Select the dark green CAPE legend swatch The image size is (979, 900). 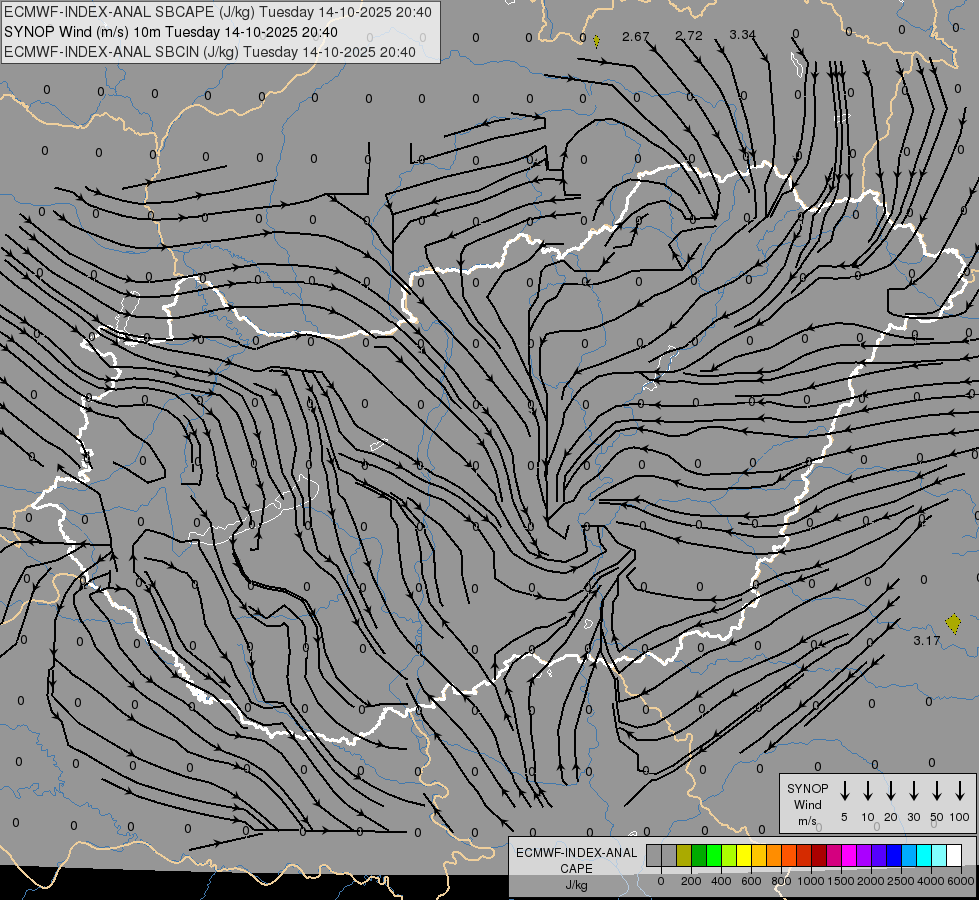[x=699, y=855]
